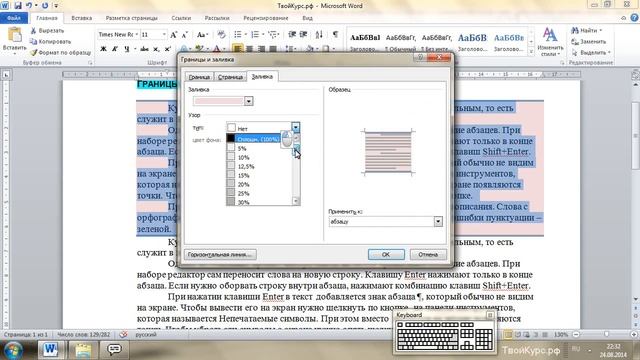Click the Grow Font icon

[173, 35]
